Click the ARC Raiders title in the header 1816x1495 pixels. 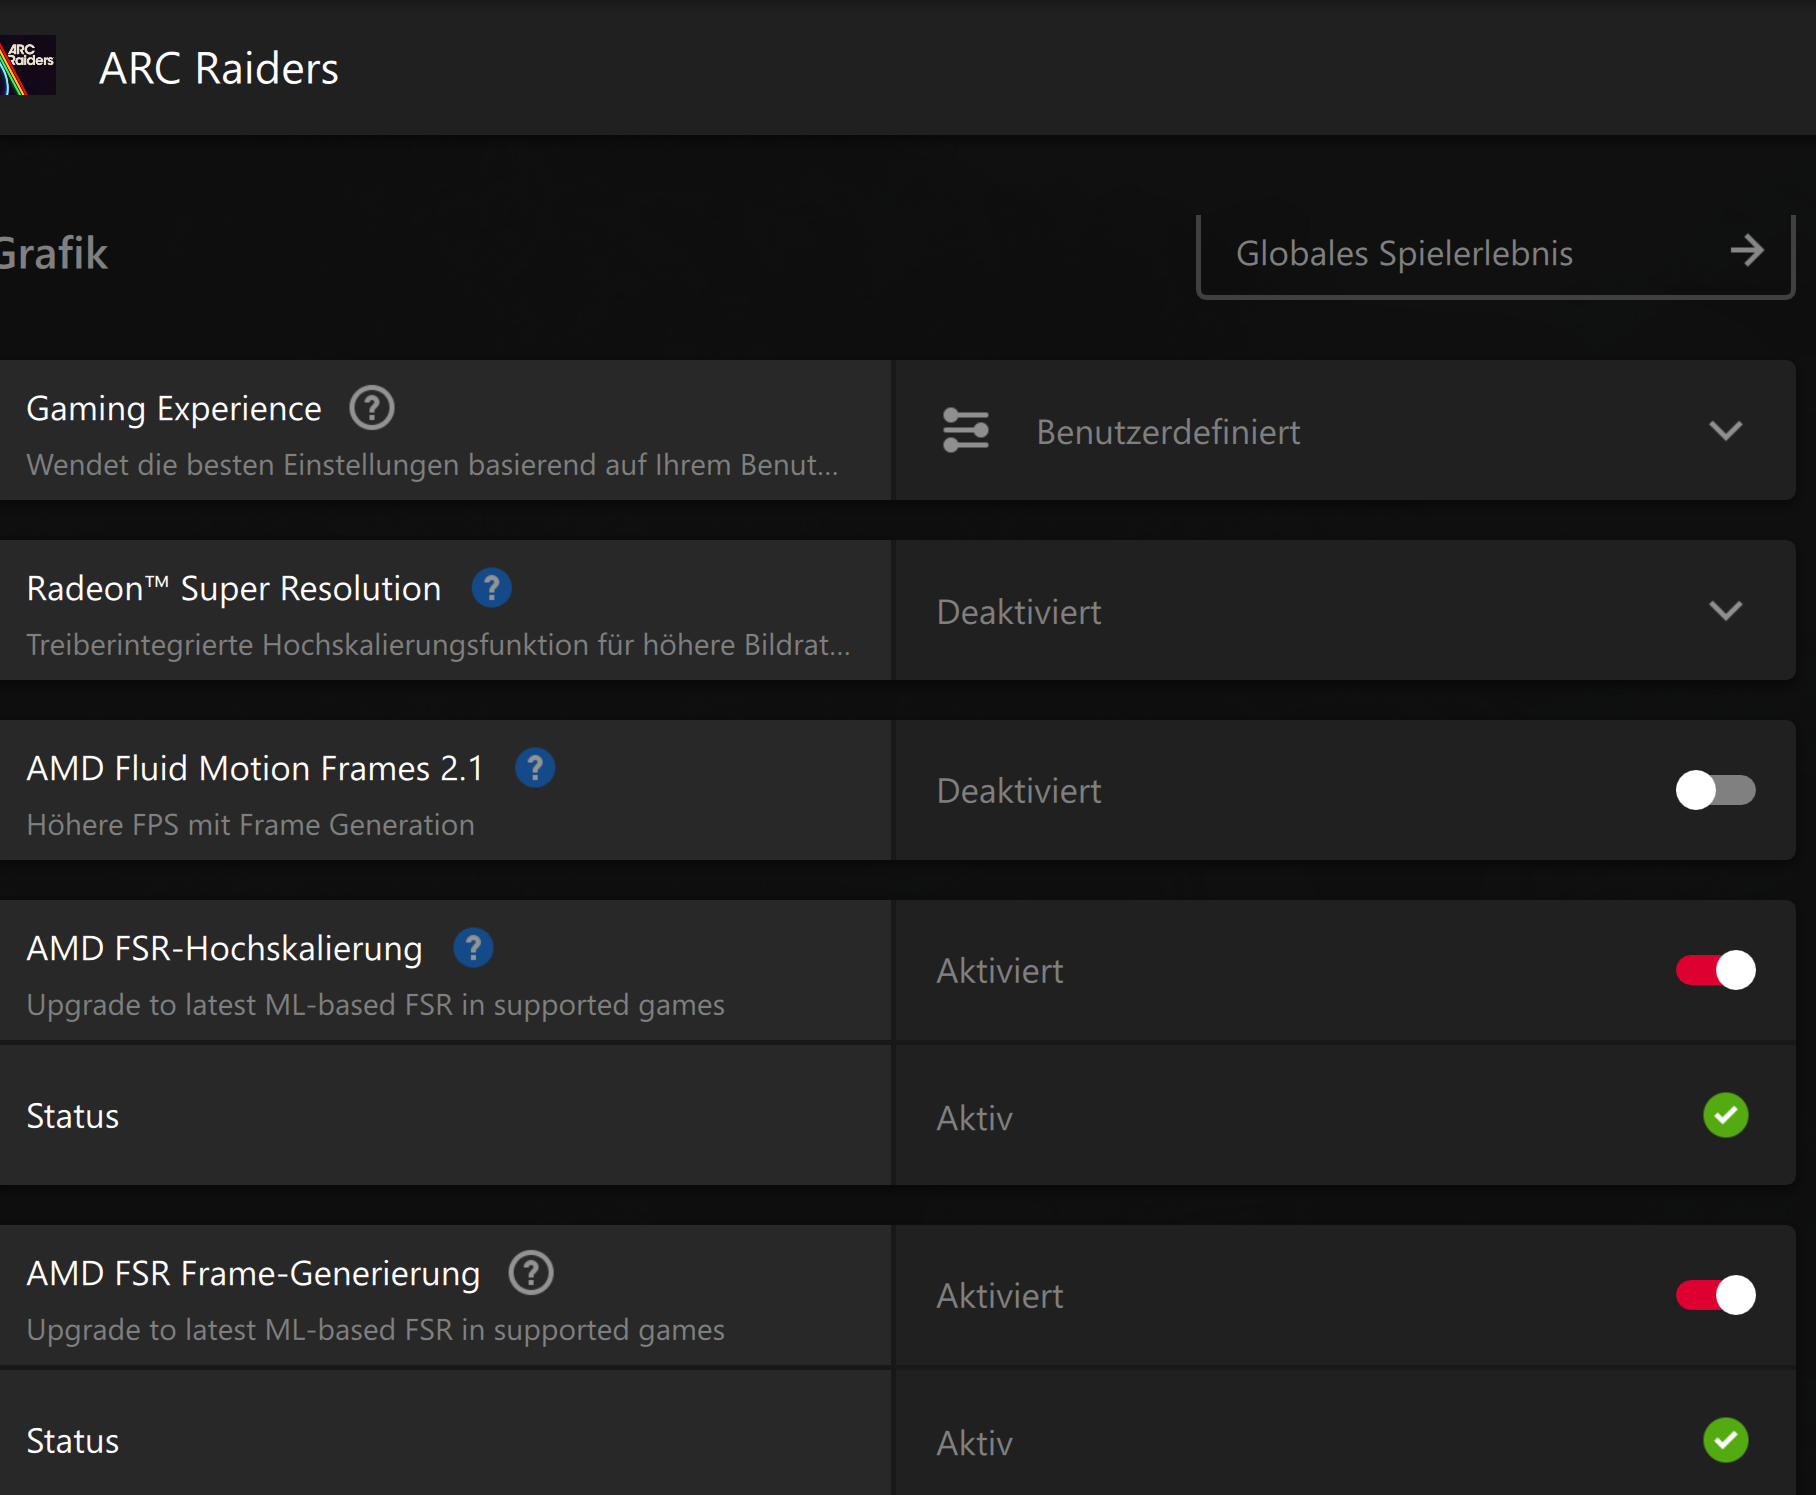[x=218, y=68]
